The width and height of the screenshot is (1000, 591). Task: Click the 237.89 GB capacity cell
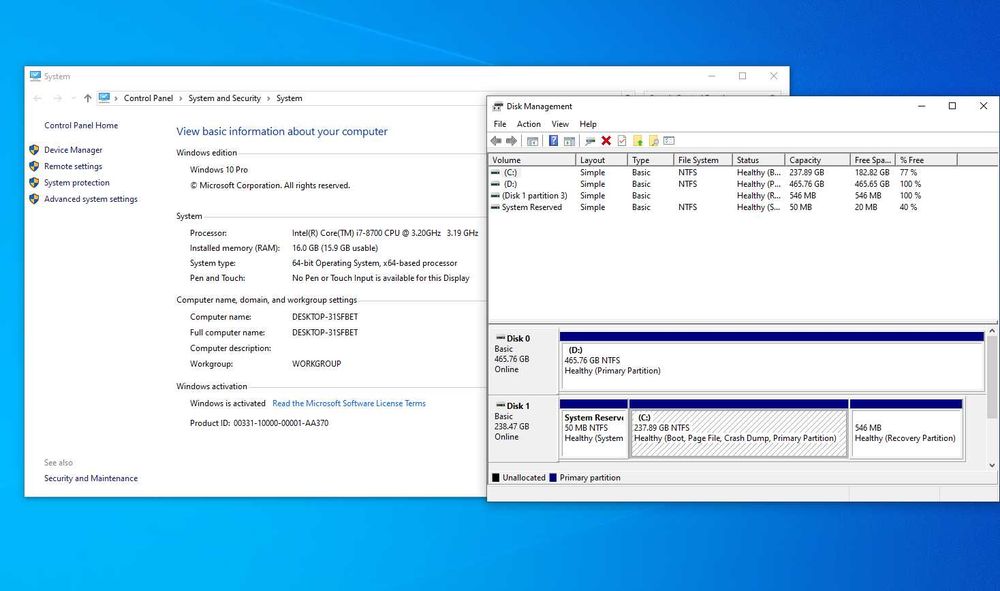[807, 173]
